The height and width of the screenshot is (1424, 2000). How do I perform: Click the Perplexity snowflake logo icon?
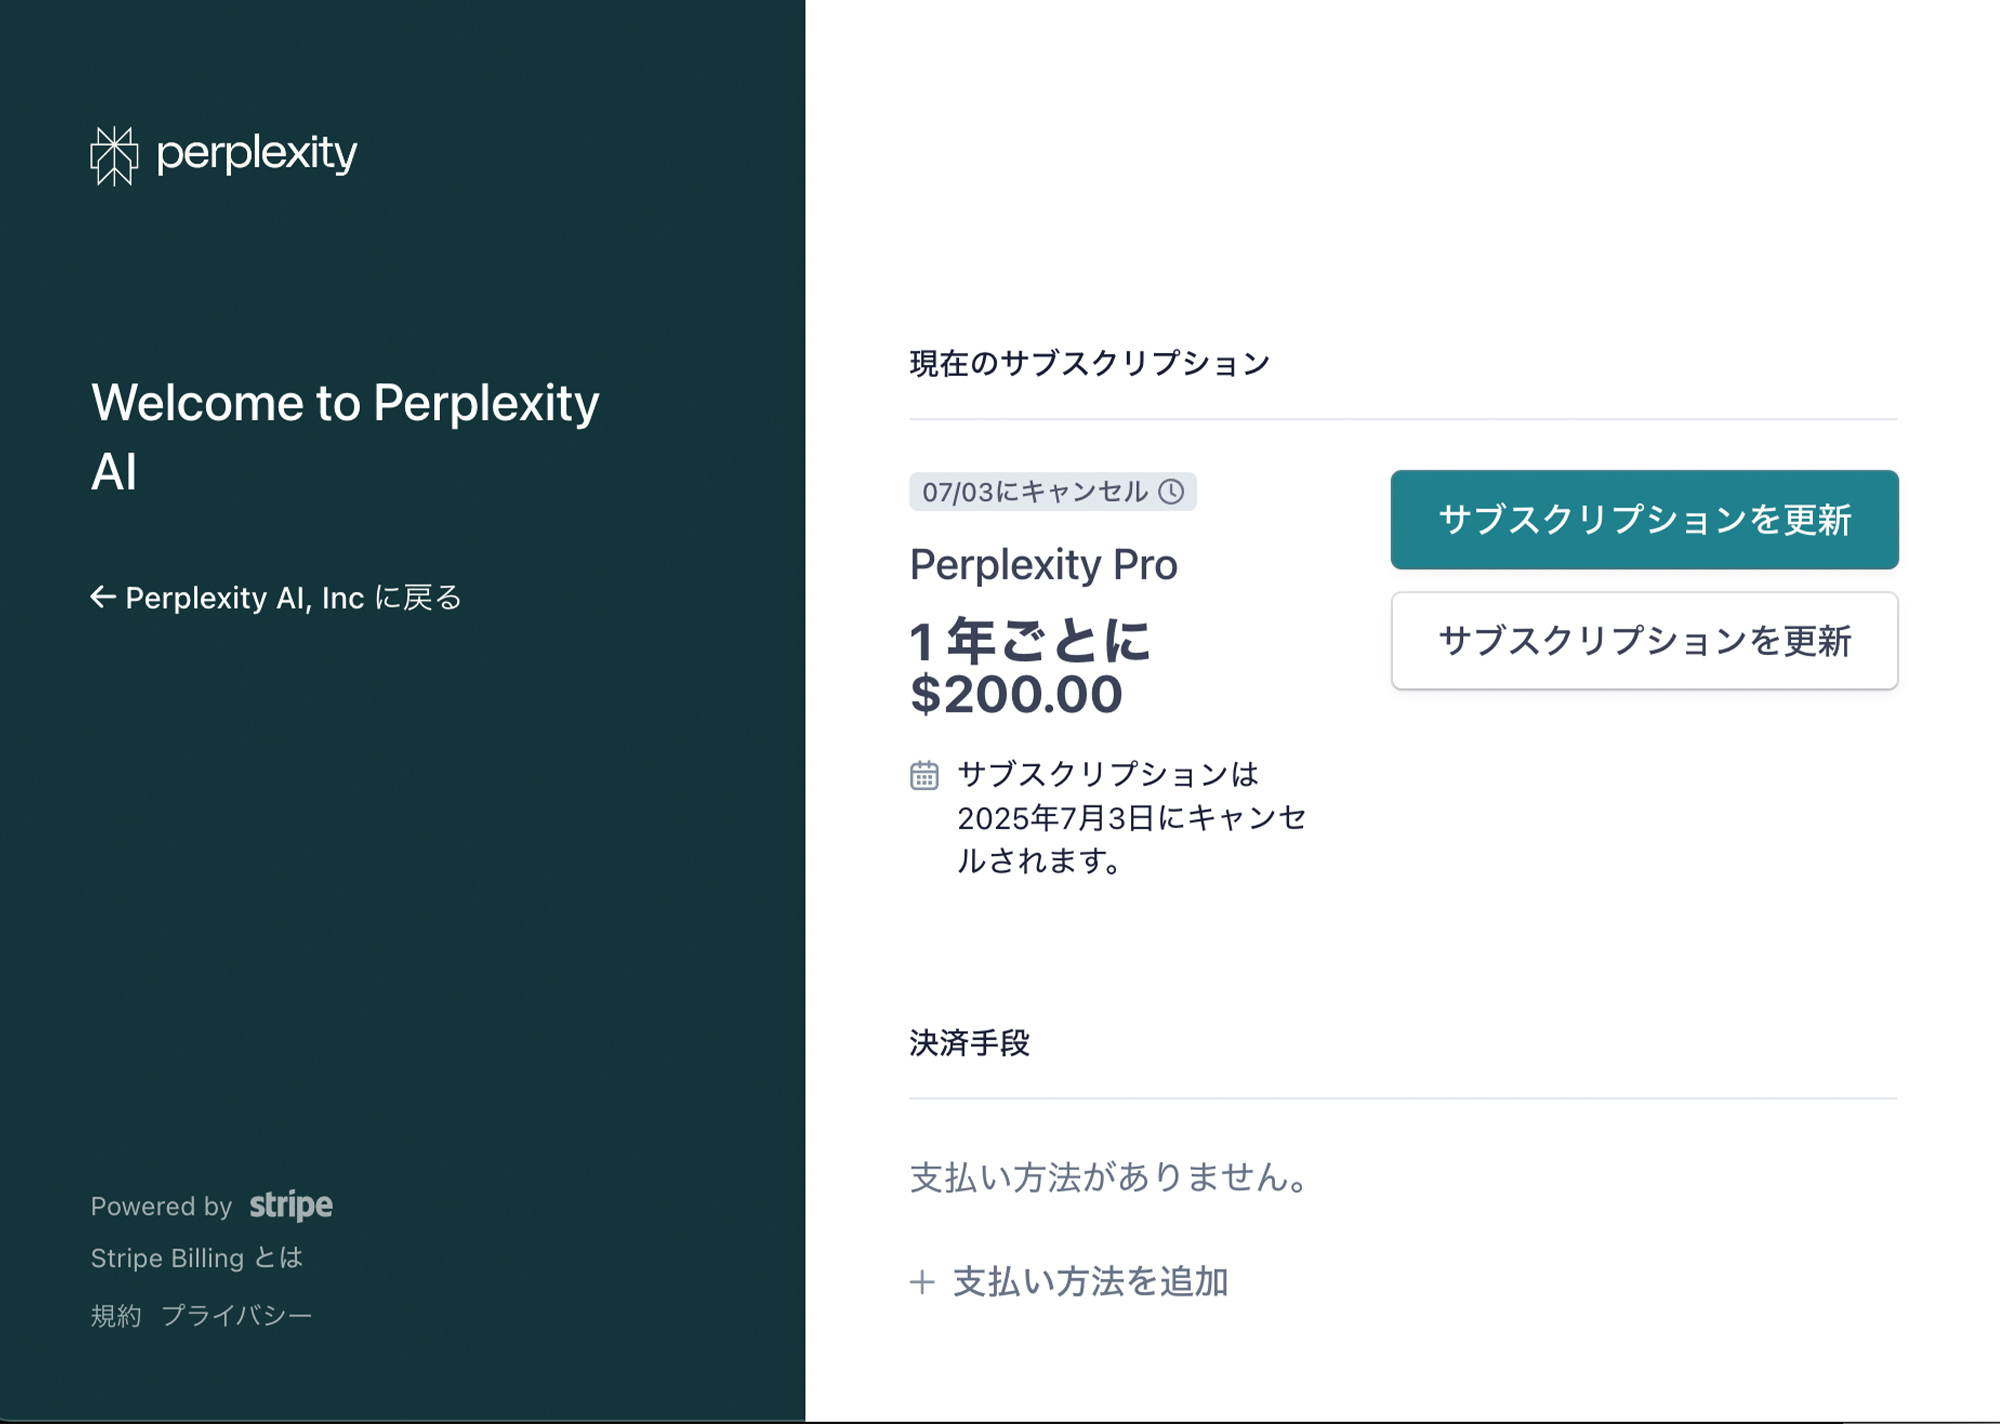click(x=114, y=156)
